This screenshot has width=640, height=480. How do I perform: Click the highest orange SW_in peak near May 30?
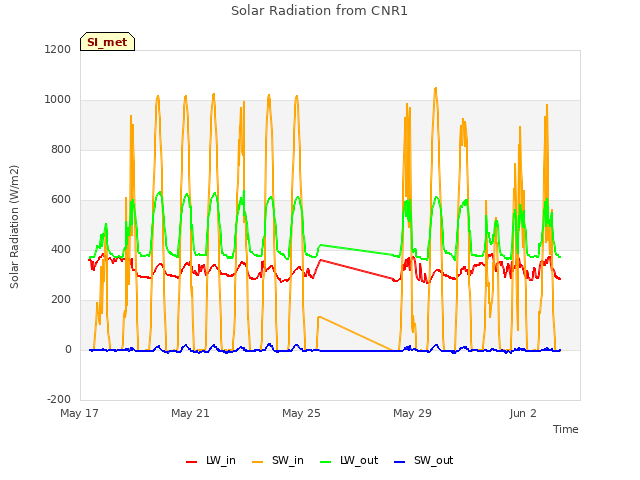436,88
